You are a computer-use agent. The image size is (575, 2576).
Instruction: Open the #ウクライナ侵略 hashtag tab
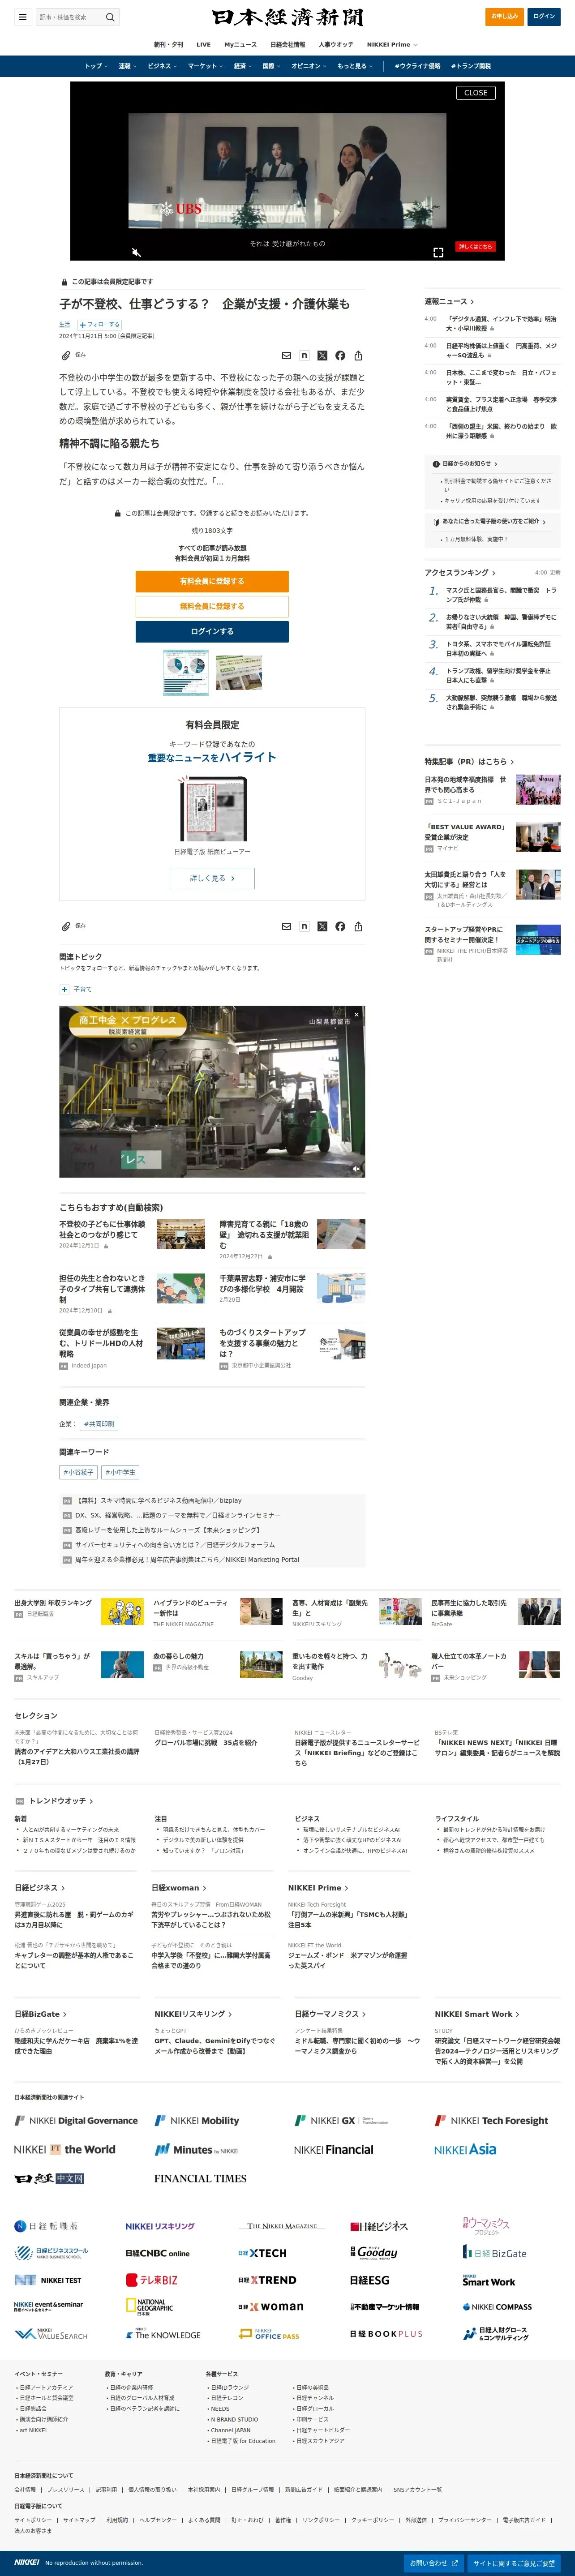[x=417, y=66]
